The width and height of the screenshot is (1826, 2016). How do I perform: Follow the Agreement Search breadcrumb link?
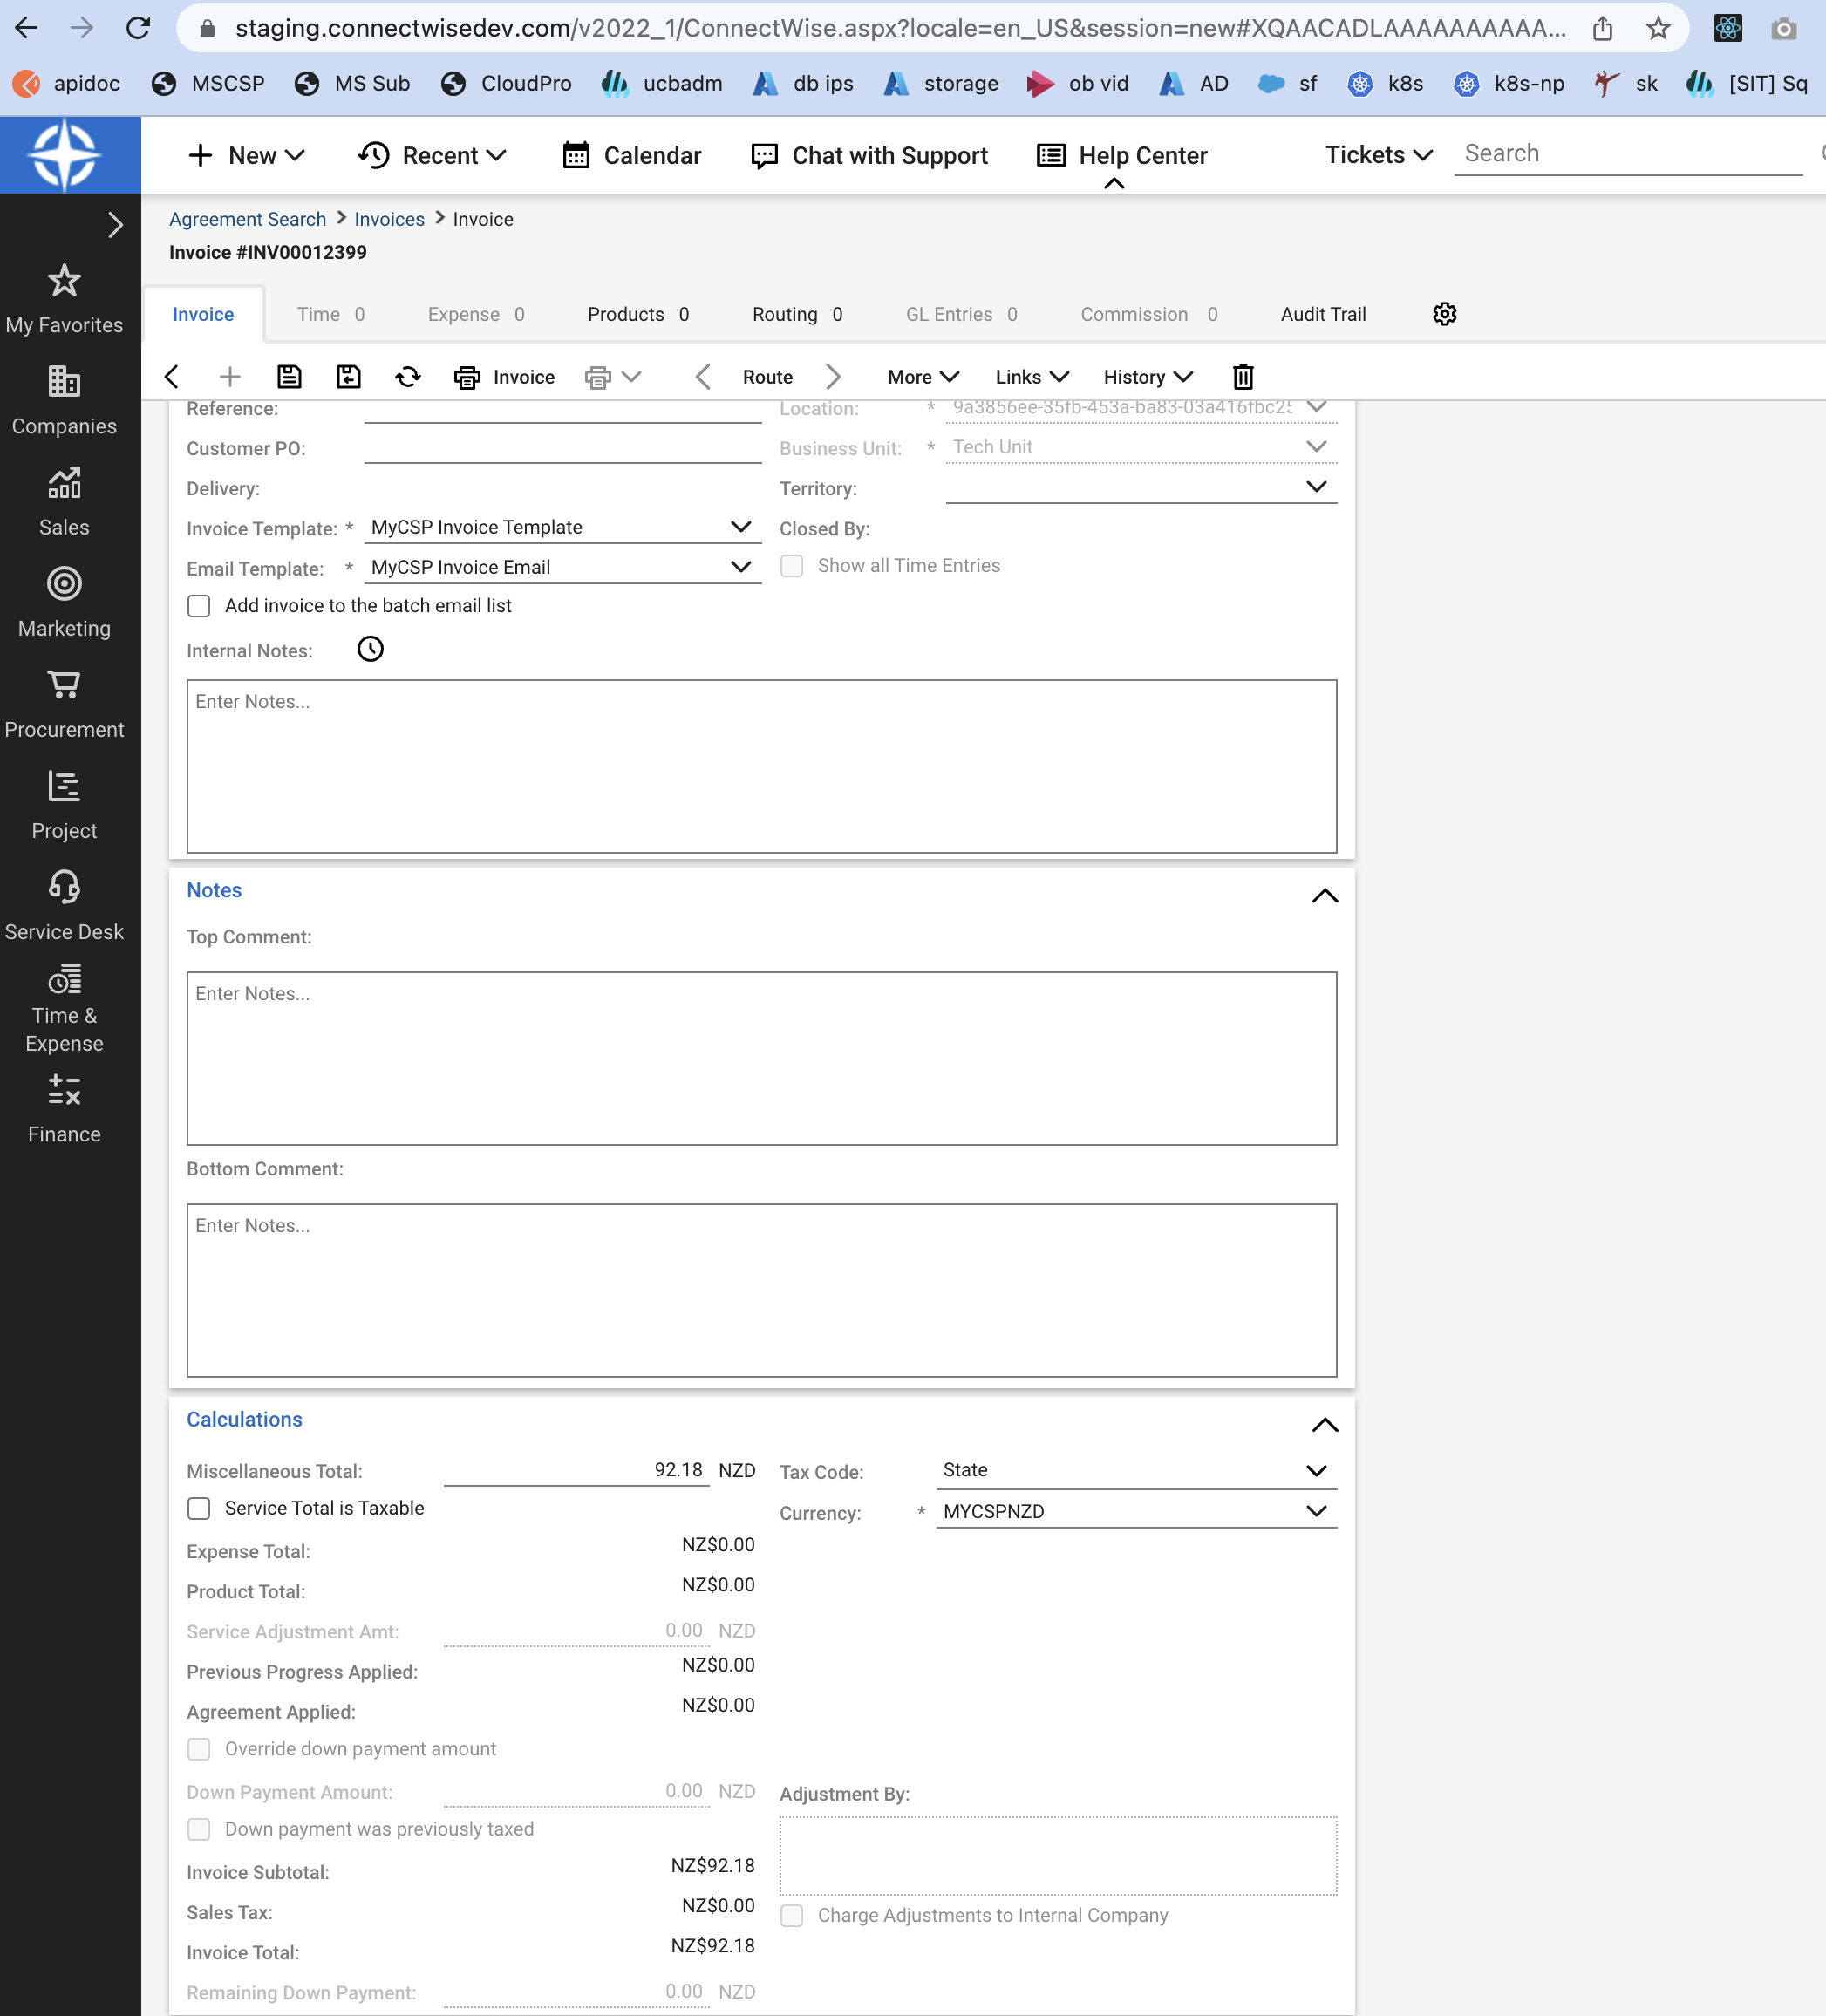click(247, 219)
